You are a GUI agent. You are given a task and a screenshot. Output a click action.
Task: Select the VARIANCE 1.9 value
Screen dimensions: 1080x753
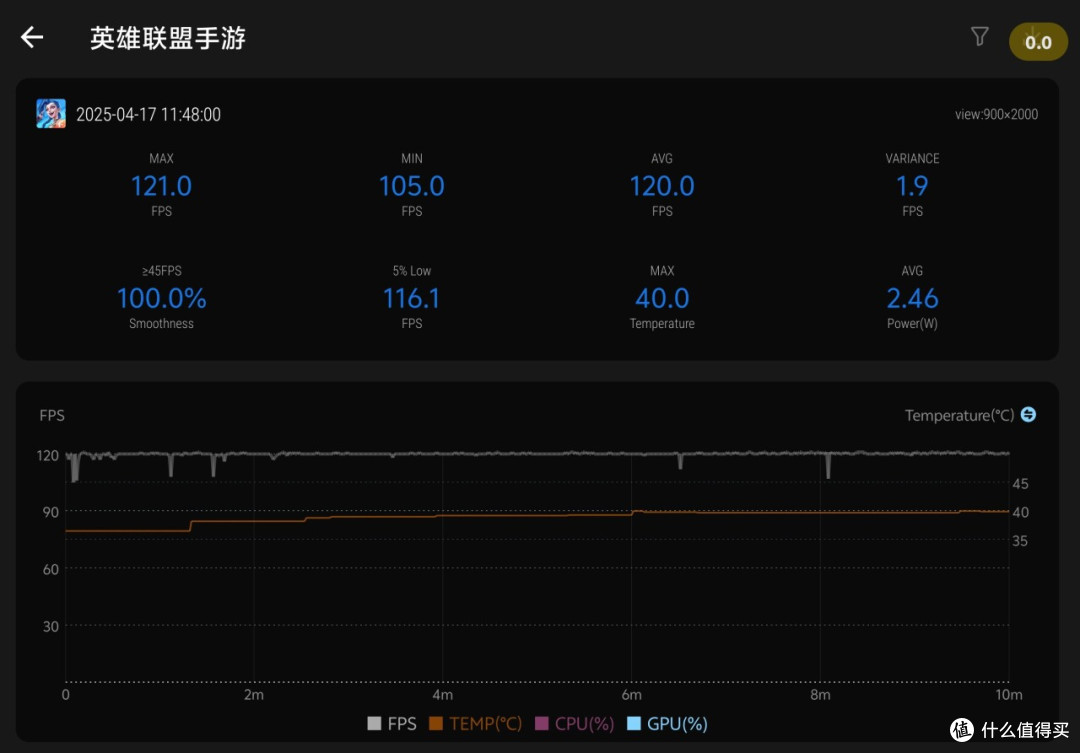[x=912, y=186]
